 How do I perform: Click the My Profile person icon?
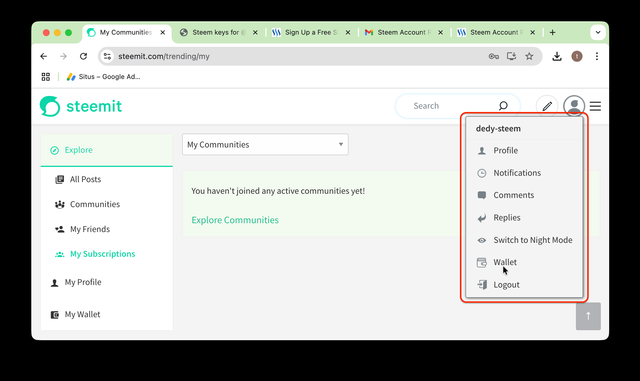point(54,283)
